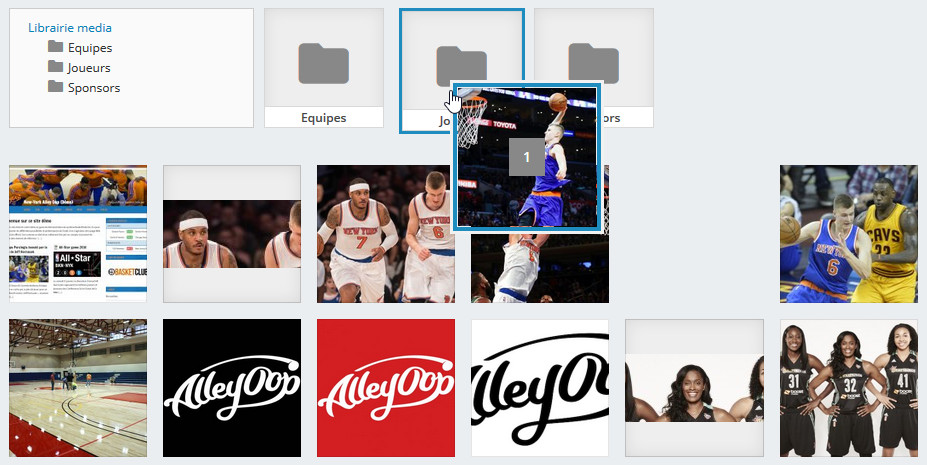Open the Librairie media root link
The height and width of the screenshot is (465, 927).
pyautogui.click(x=70, y=28)
